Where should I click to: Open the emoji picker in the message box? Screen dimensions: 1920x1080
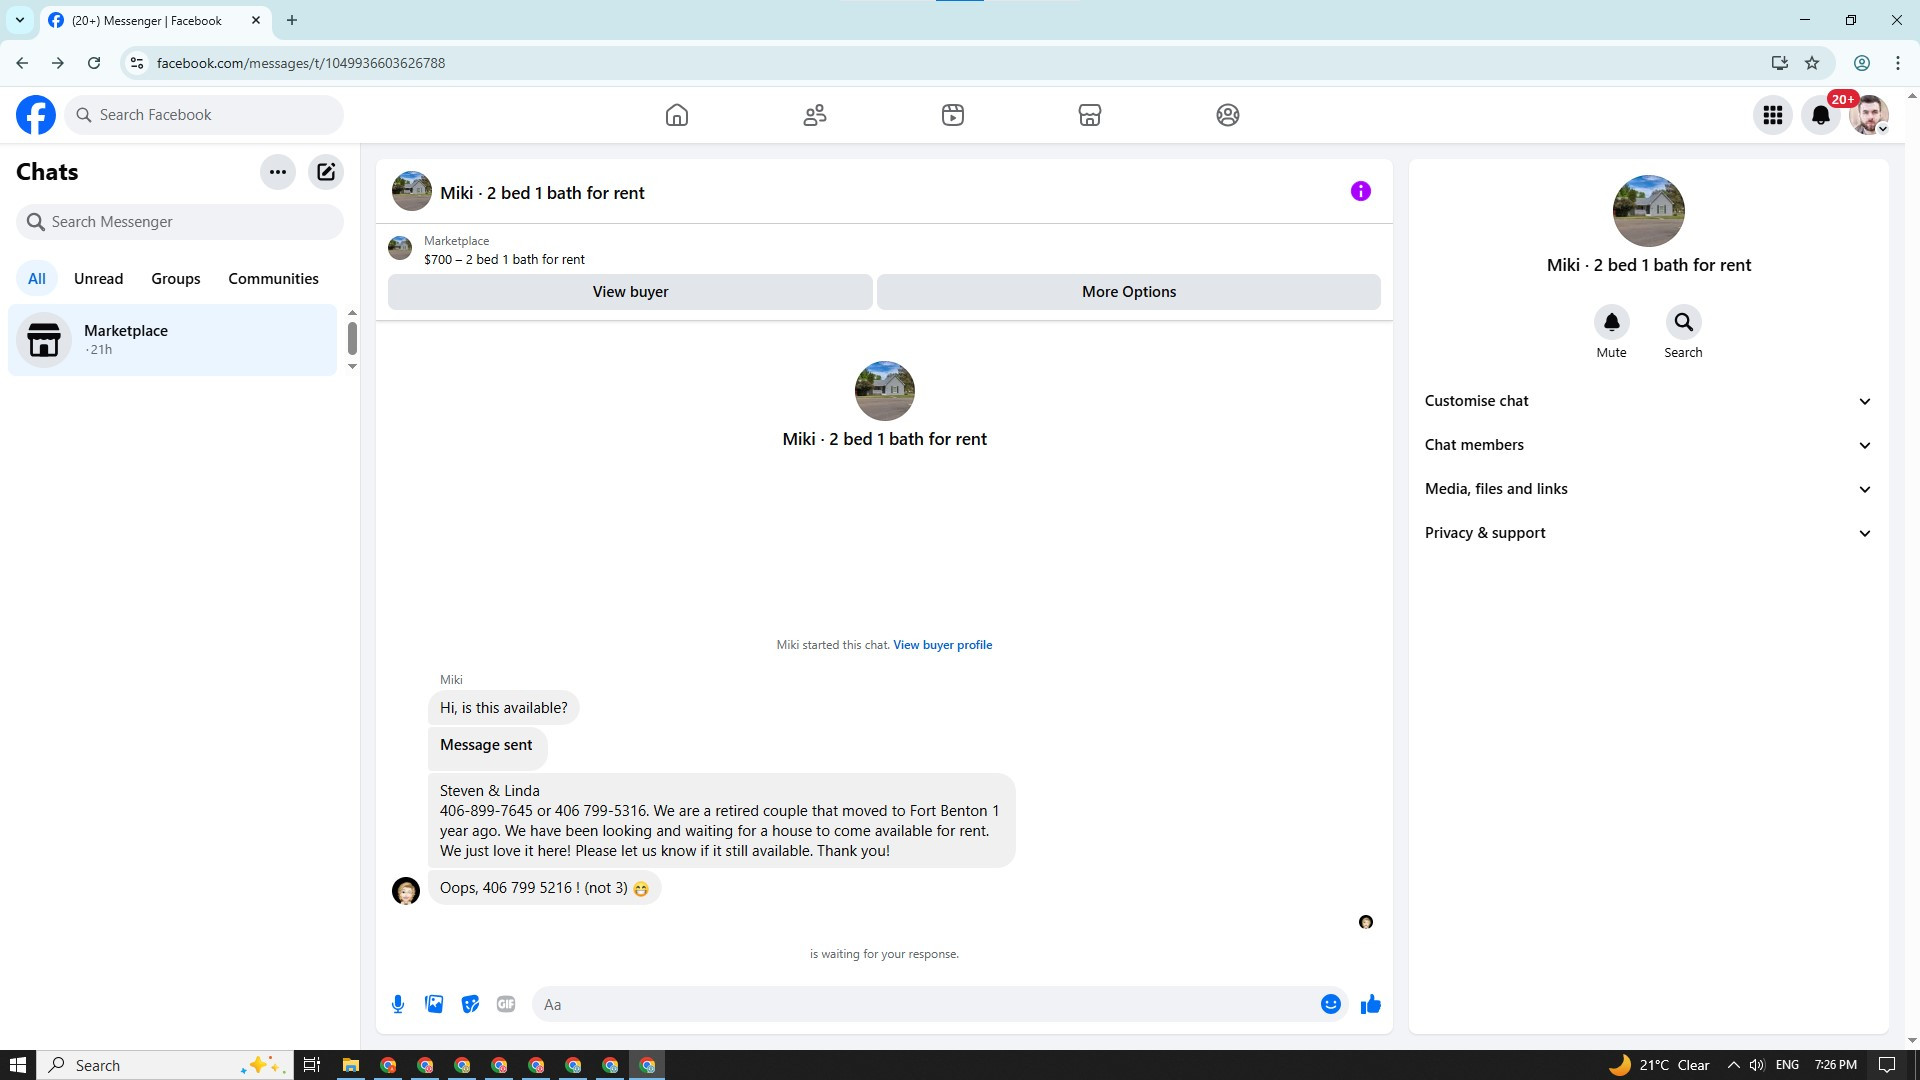coord(1330,1004)
